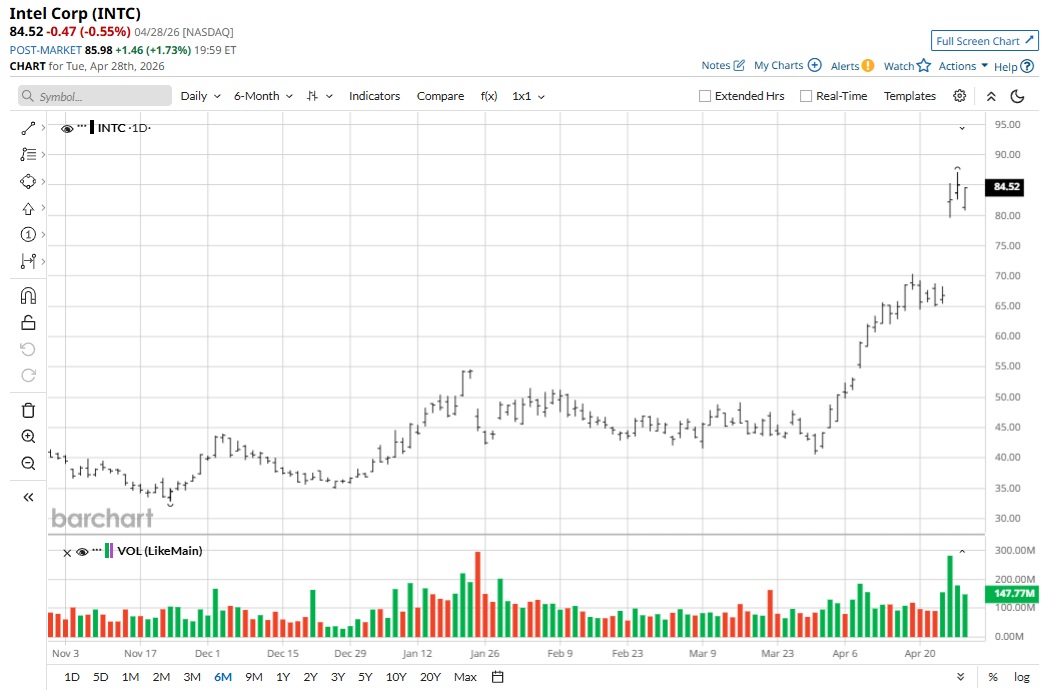Open the f(x) expressions menu
This screenshot has width=1059, height=697.
[489, 96]
